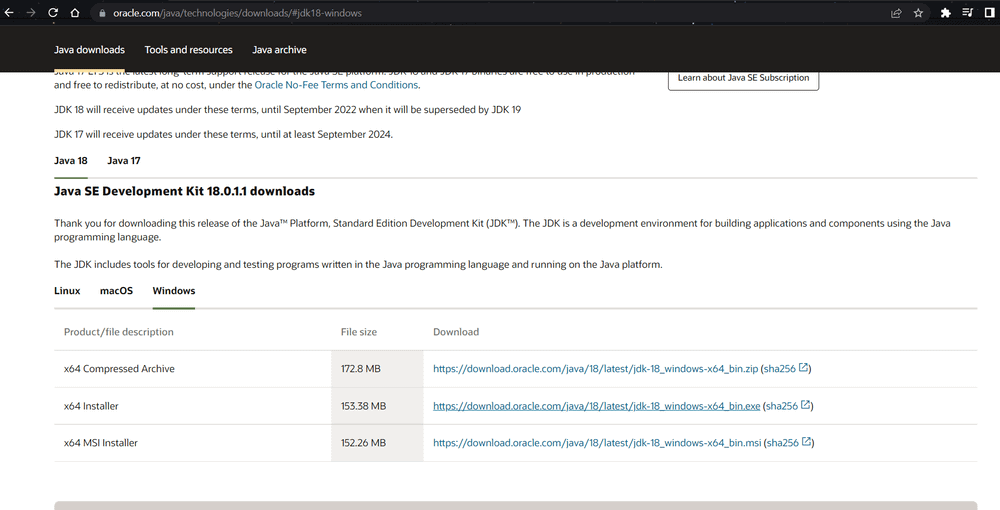Image resolution: width=1000 pixels, height=510 pixels.
Task: Open the browser extensions puzzle icon
Action: coord(945,13)
